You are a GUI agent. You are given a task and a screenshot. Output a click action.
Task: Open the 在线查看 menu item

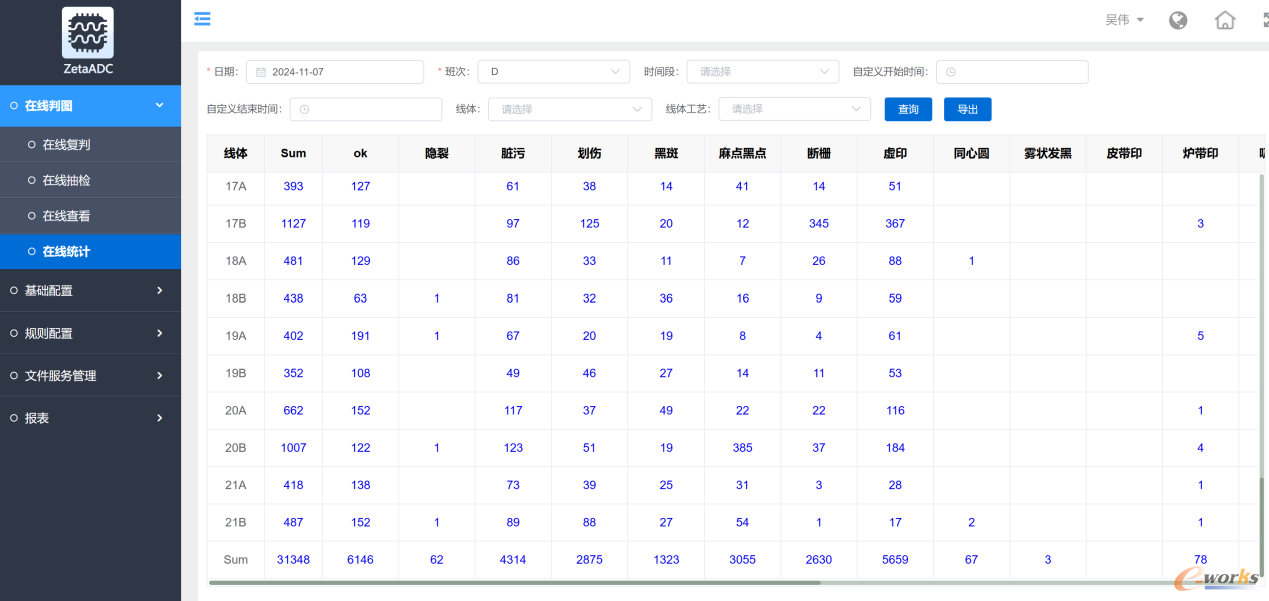click(x=90, y=216)
